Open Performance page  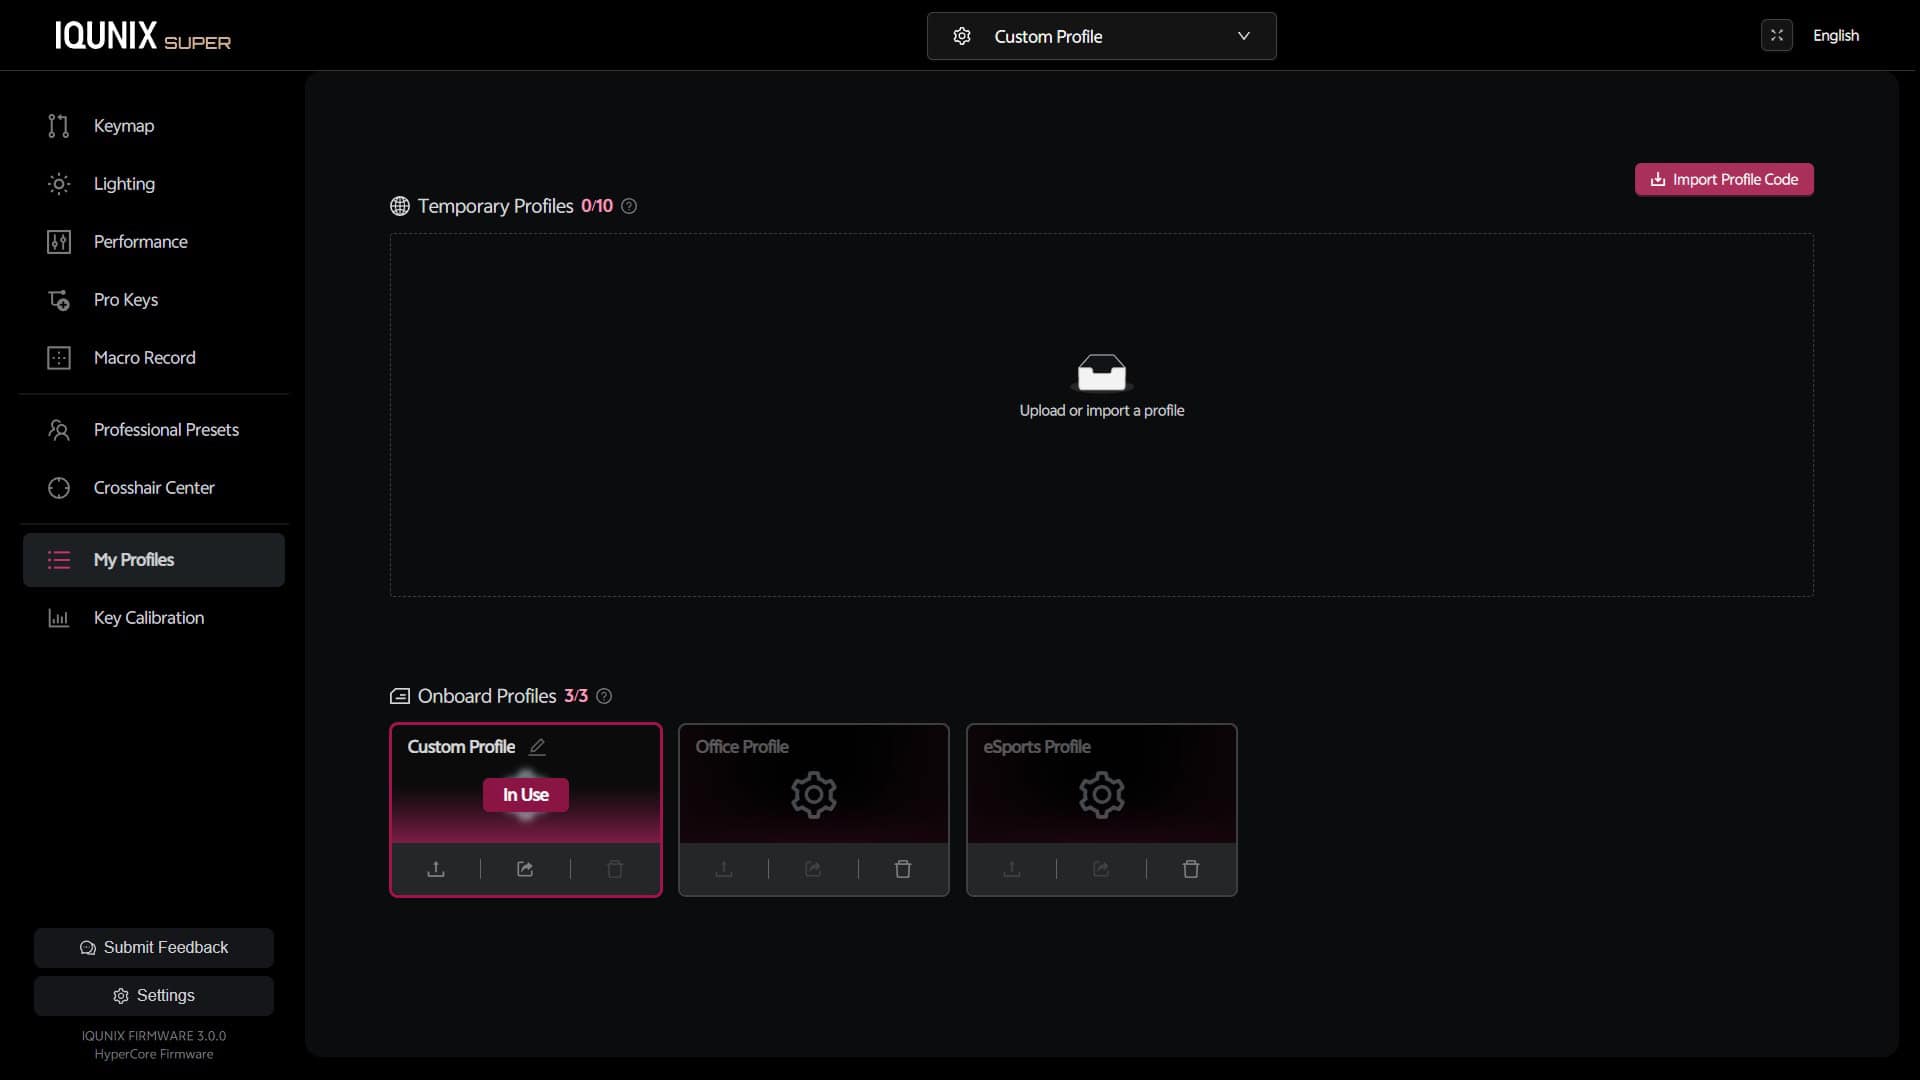[x=154, y=242]
